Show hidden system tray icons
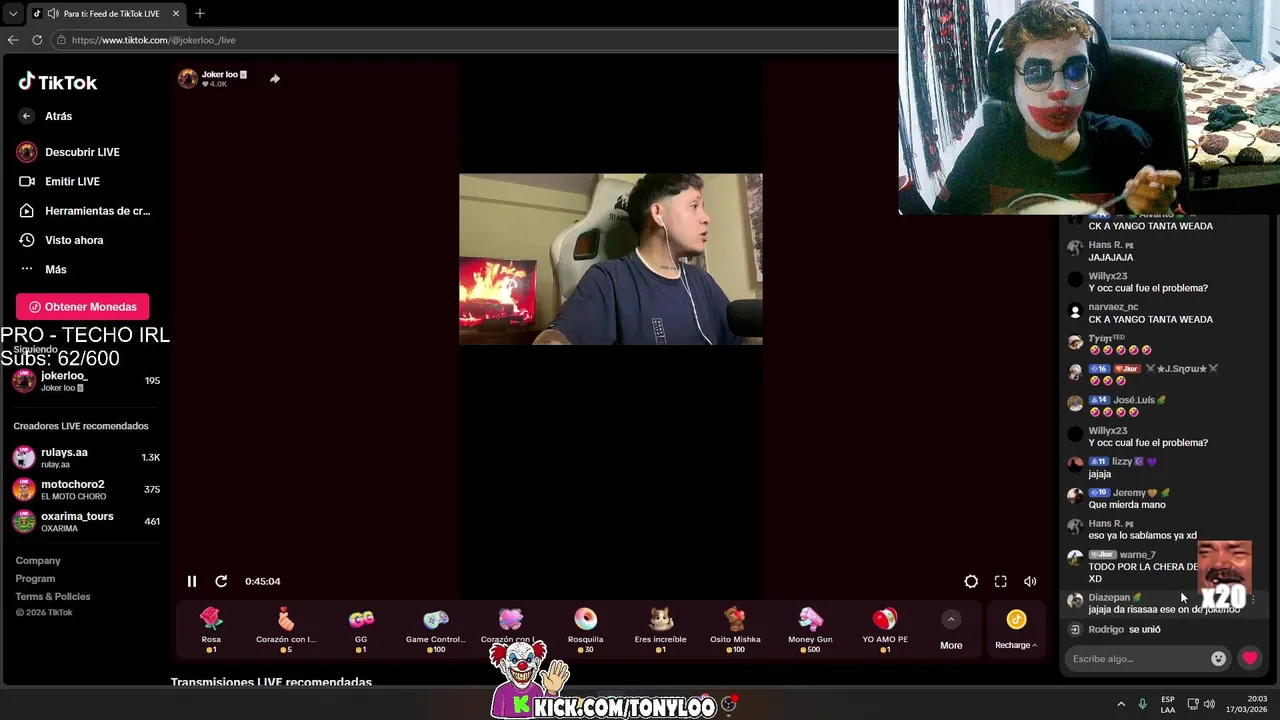Image resolution: width=1280 pixels, height=720 pixels. [x=1121, y=704]
